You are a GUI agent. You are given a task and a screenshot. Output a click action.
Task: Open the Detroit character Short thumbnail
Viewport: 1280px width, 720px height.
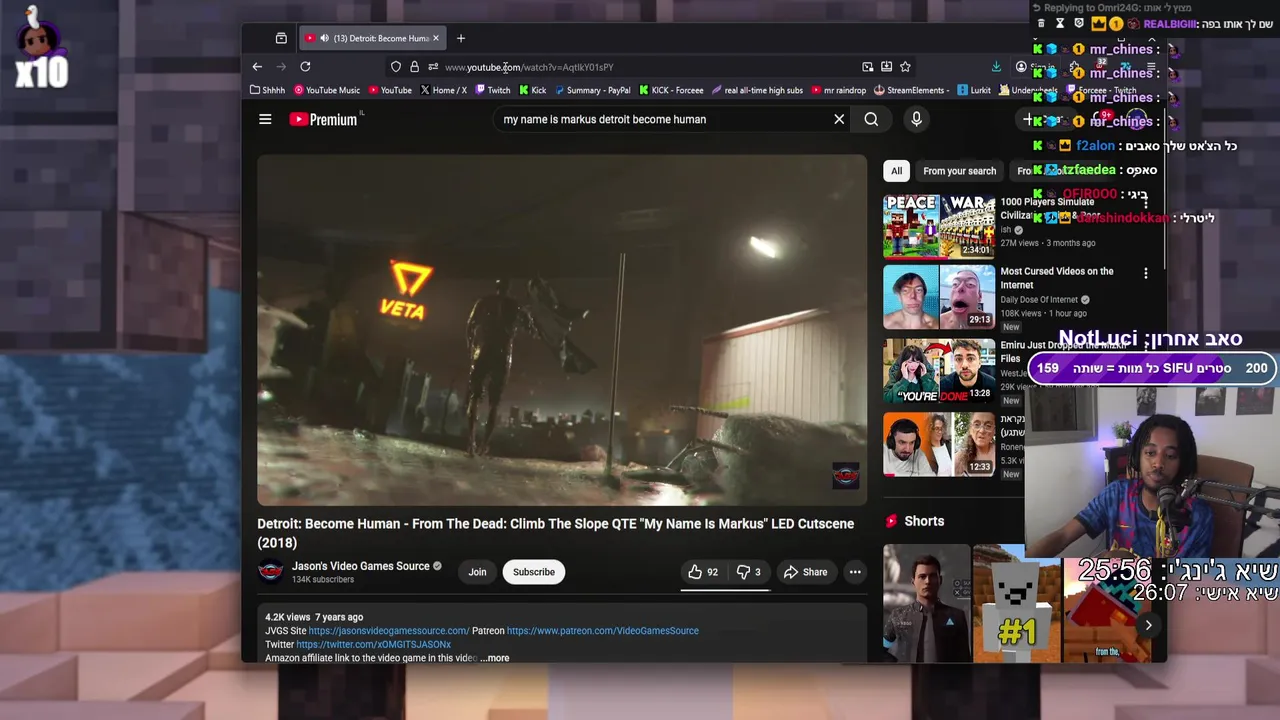click(x=927, y=604)
